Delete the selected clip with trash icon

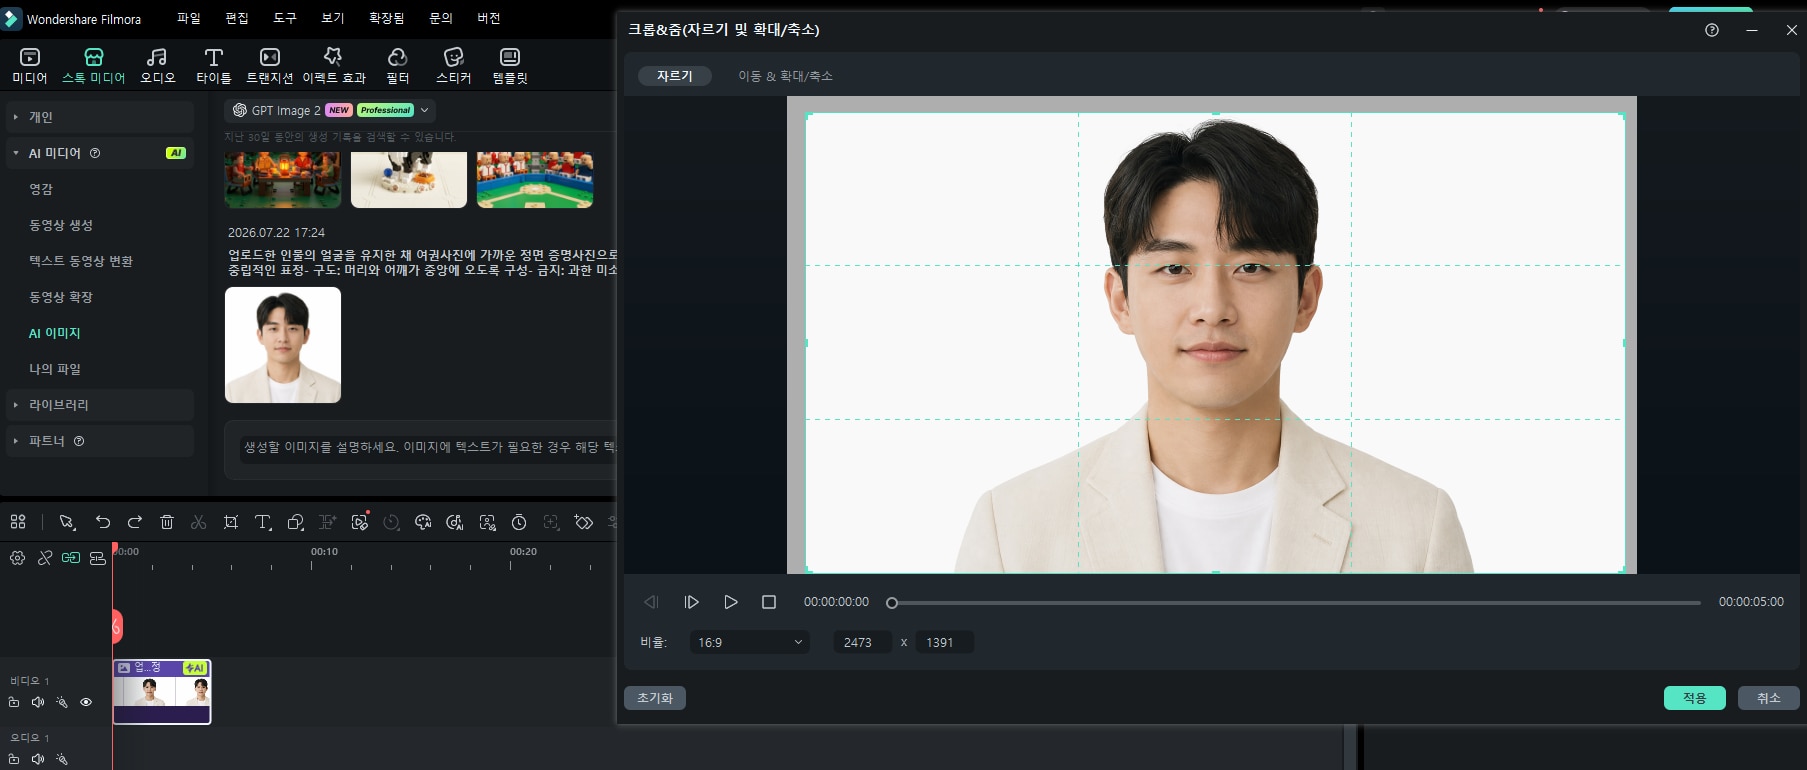[167, 522]
